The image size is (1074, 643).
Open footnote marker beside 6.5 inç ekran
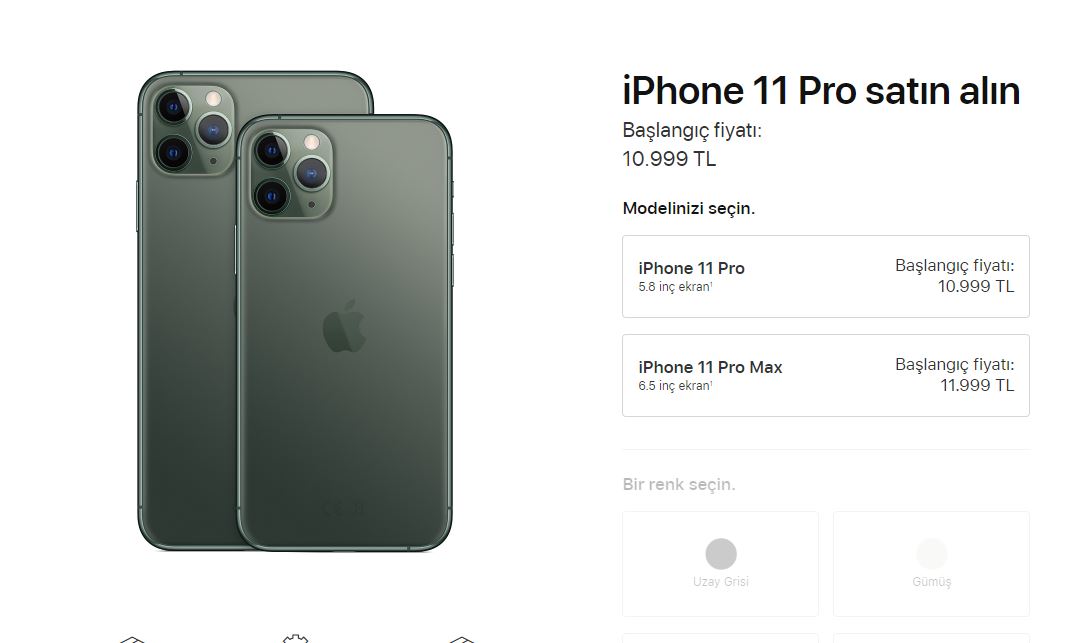click(x=711, y=383)
